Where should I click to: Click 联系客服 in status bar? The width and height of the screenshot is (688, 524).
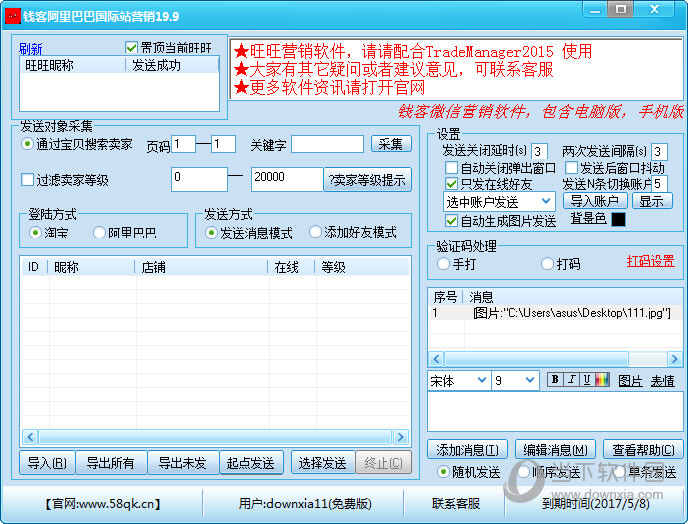pos(455,503)
